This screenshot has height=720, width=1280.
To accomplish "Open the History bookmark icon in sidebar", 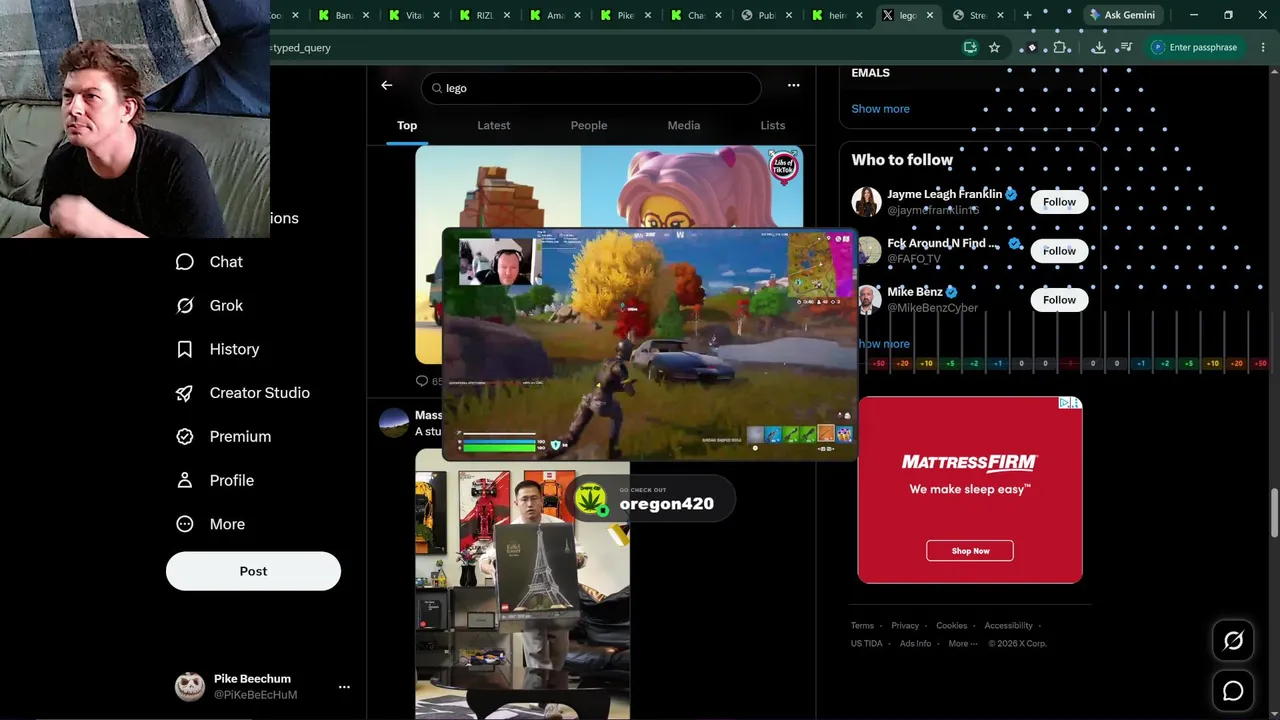I will pos(185,349).
